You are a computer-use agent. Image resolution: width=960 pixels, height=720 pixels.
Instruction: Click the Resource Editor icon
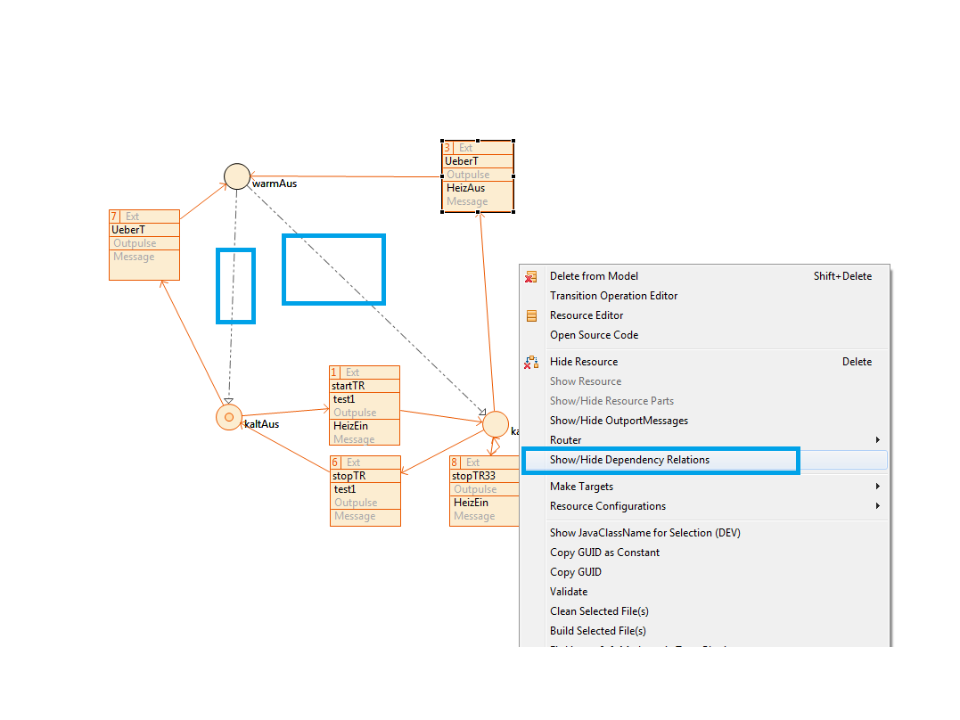[531, 316]
